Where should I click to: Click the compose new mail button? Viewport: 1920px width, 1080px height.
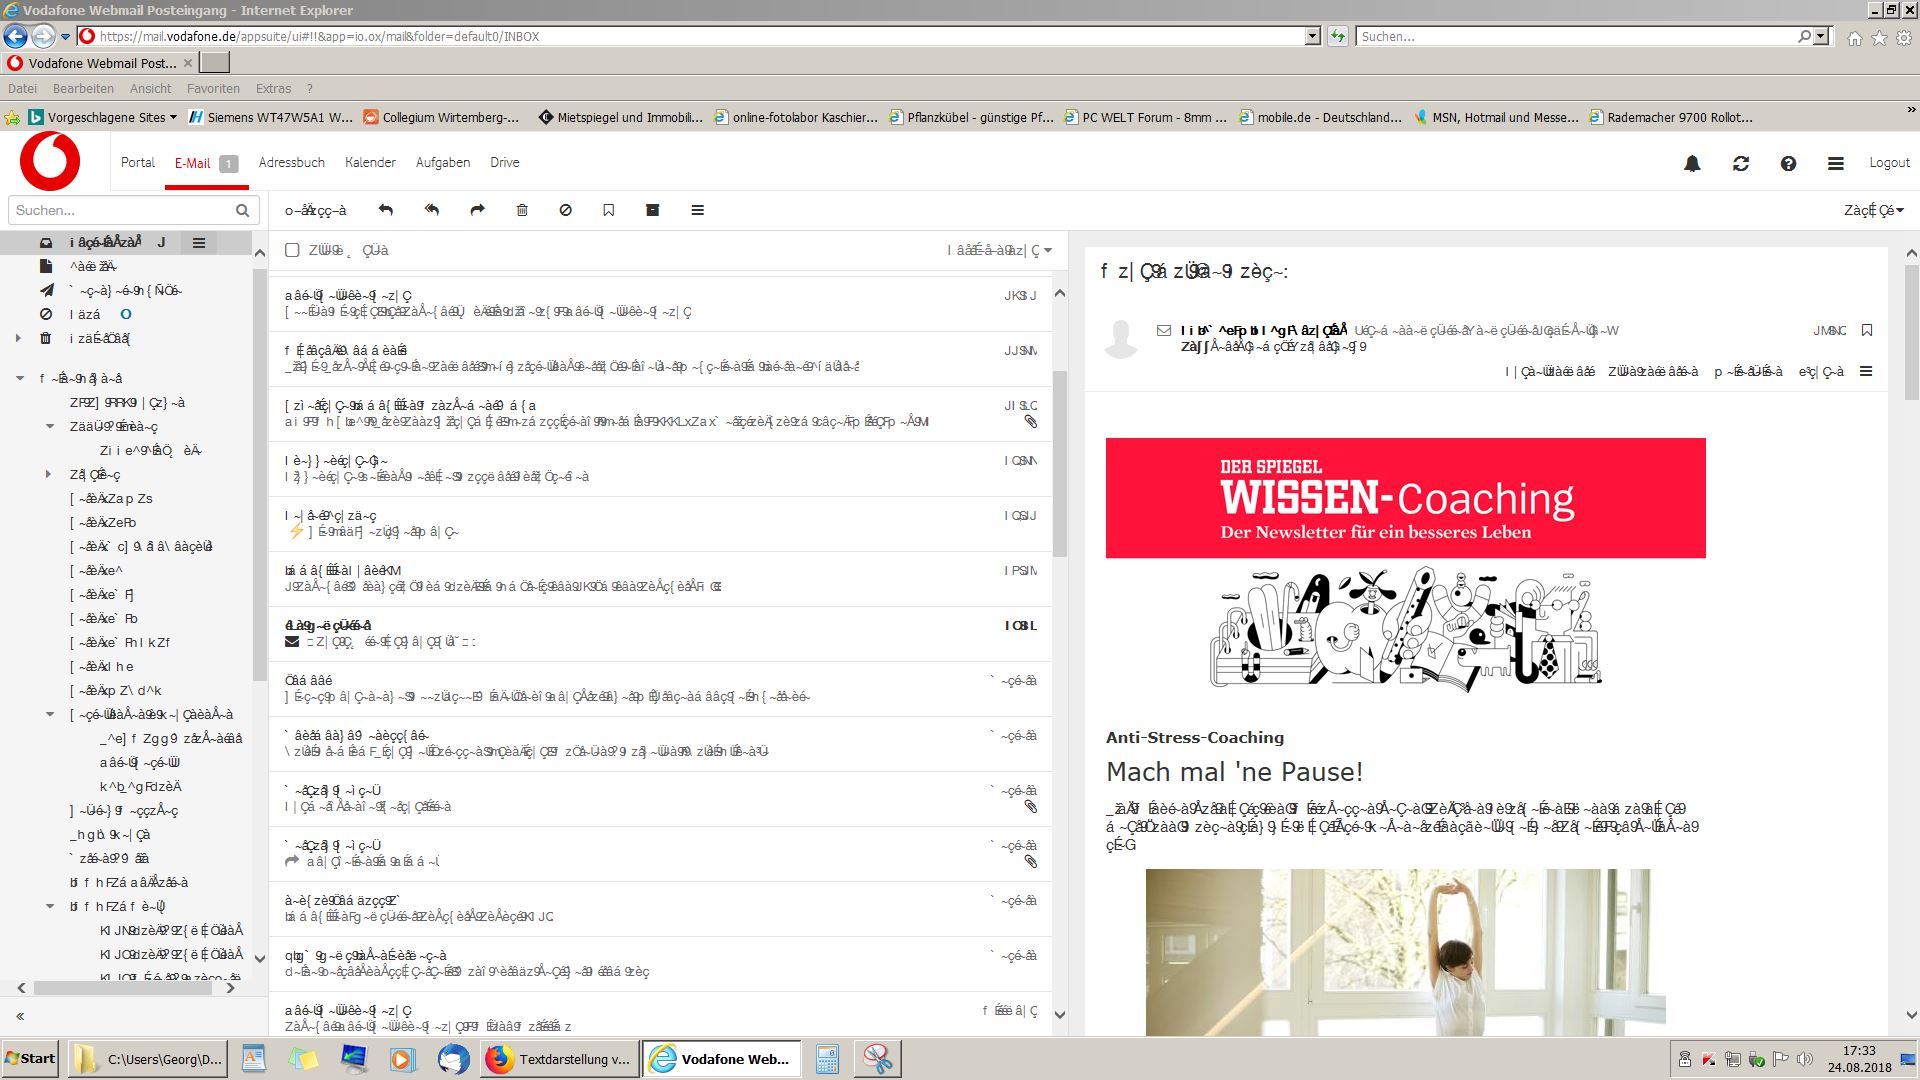click(315, 210)
